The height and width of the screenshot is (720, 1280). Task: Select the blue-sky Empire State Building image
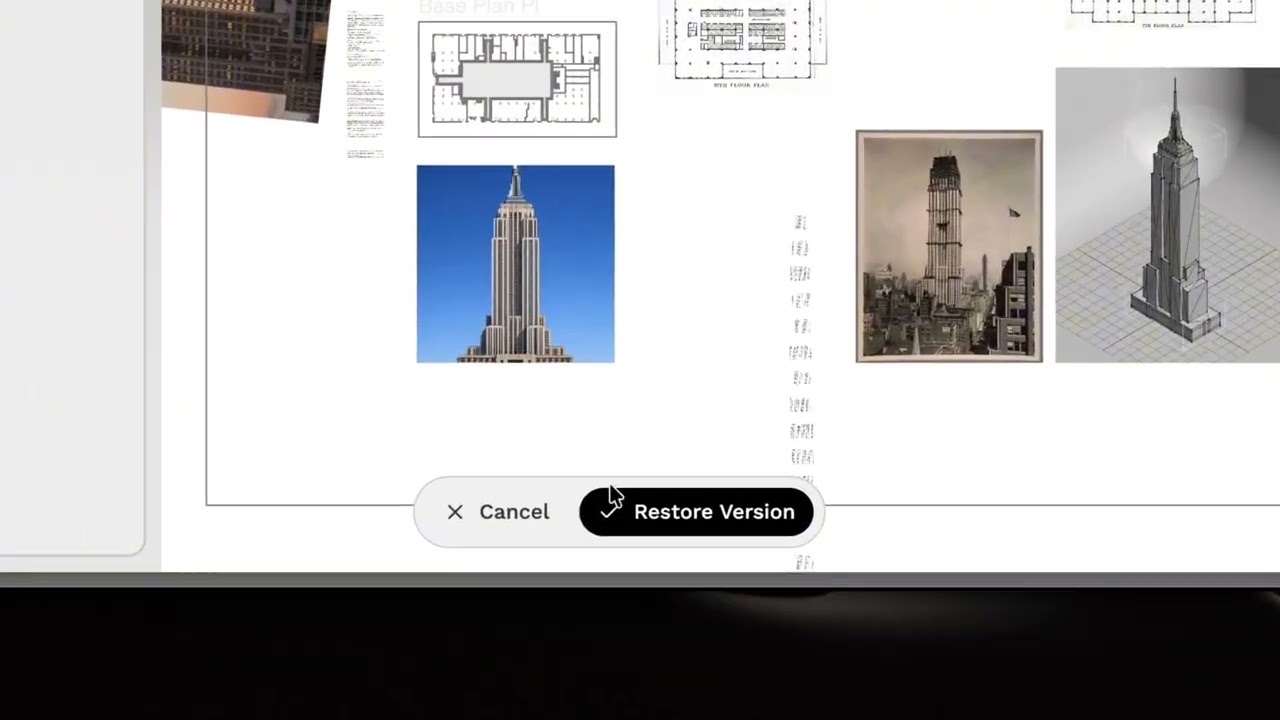(515, 264)
